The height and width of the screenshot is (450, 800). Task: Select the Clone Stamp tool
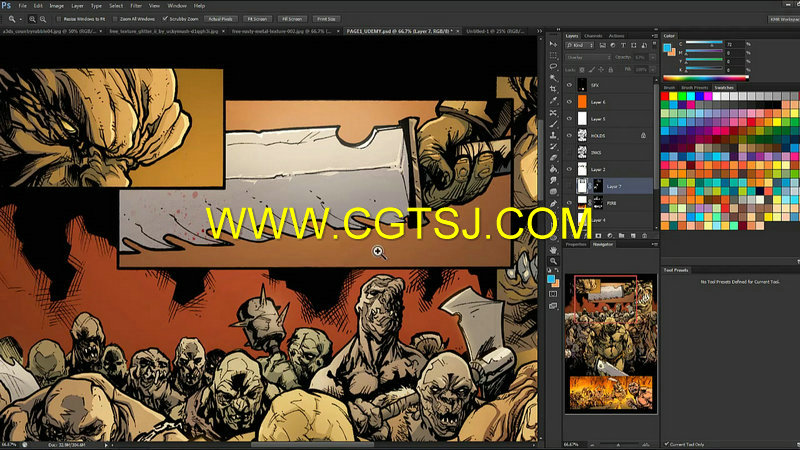(553, 135)
